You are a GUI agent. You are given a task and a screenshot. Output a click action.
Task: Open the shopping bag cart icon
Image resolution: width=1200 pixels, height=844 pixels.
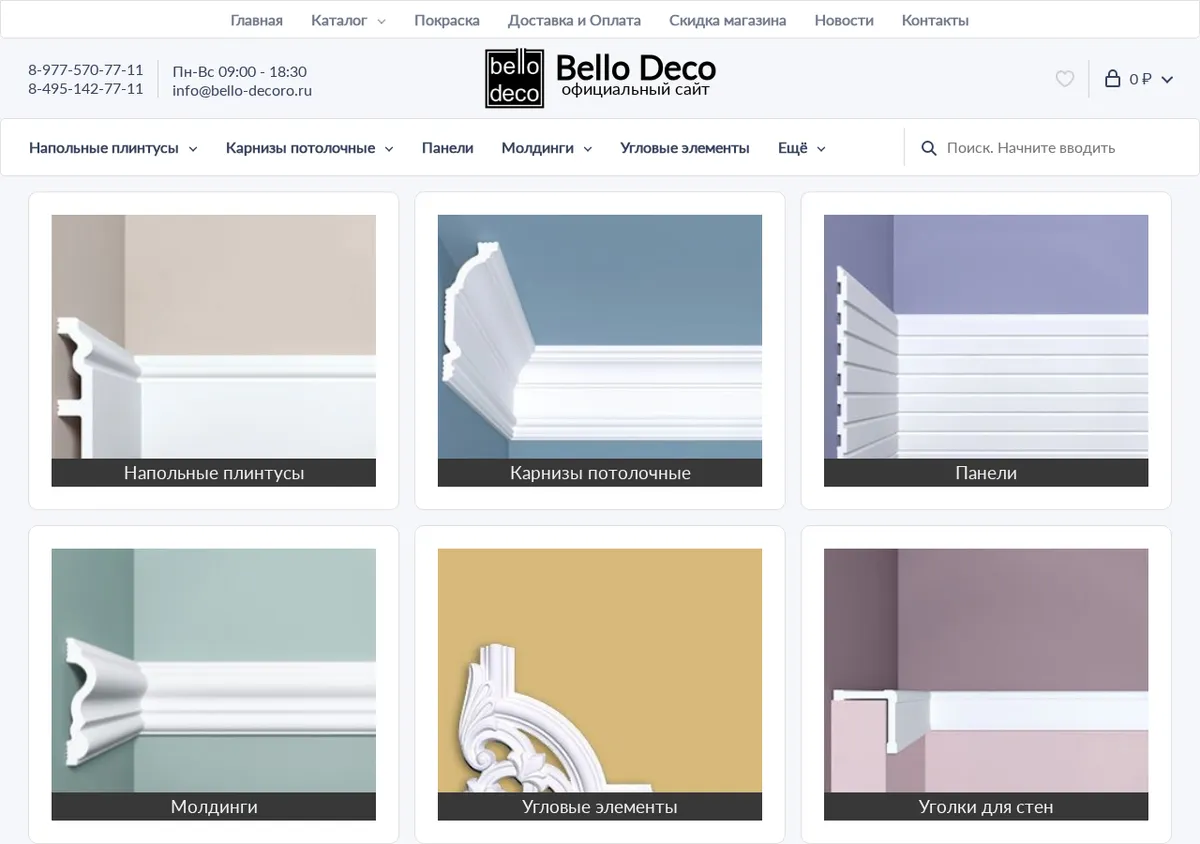click(1112, 79)
